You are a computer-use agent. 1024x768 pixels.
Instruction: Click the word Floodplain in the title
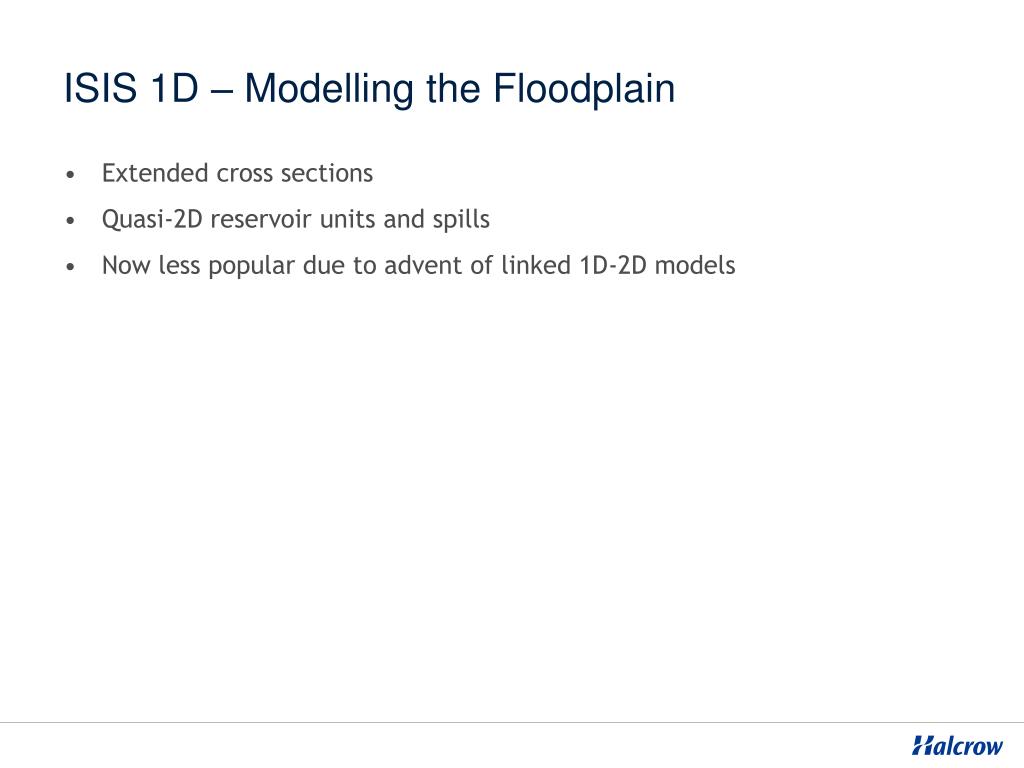pos(584,89)
